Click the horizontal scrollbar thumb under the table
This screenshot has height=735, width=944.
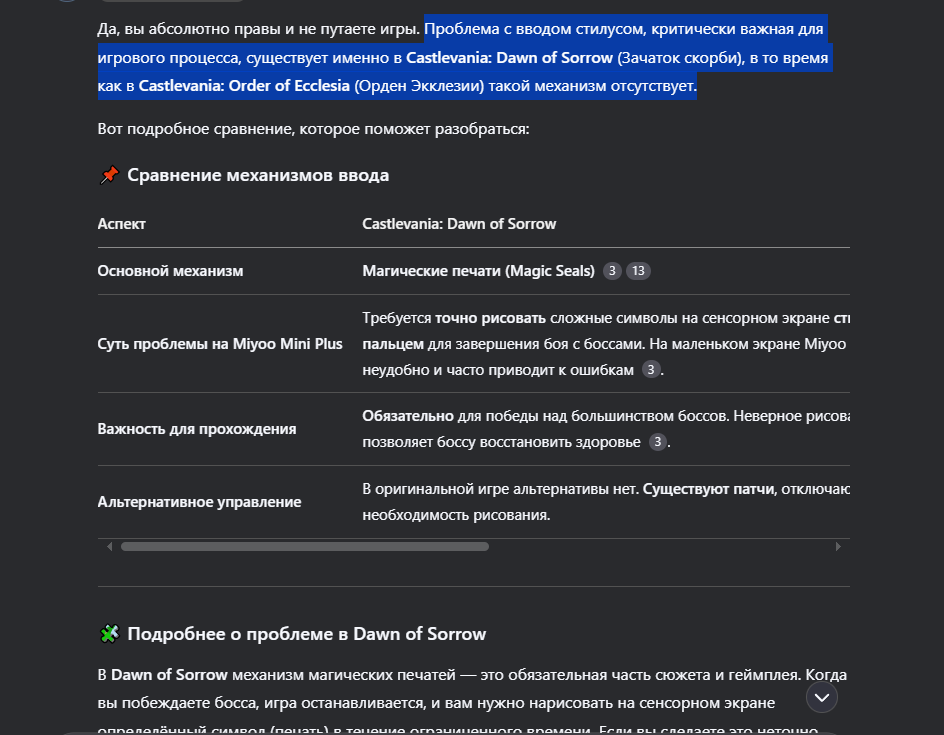[304, 547]
